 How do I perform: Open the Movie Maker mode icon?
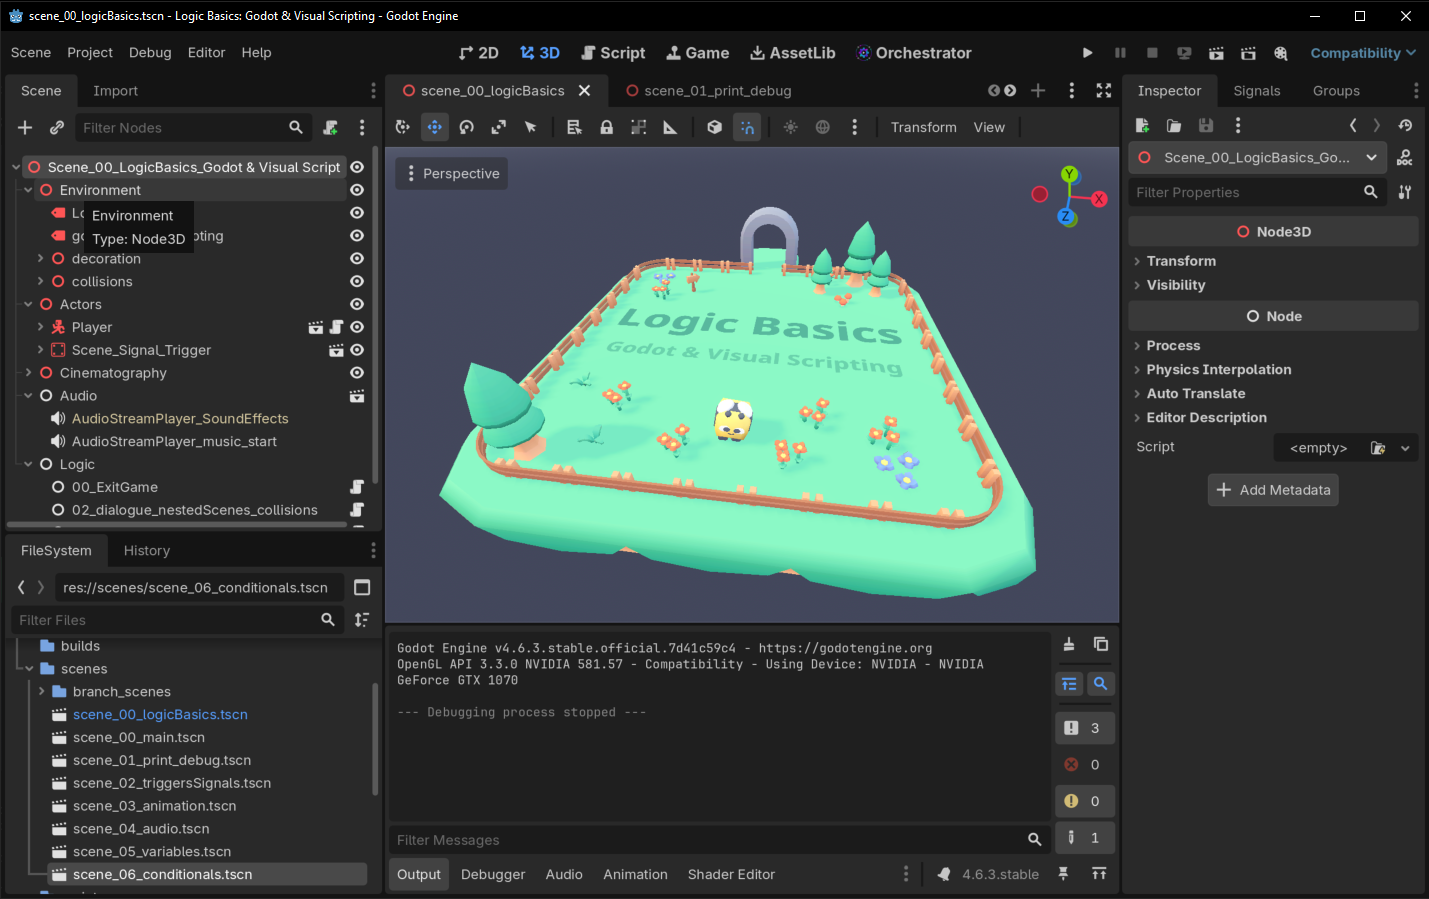[x=1280, y=53]
